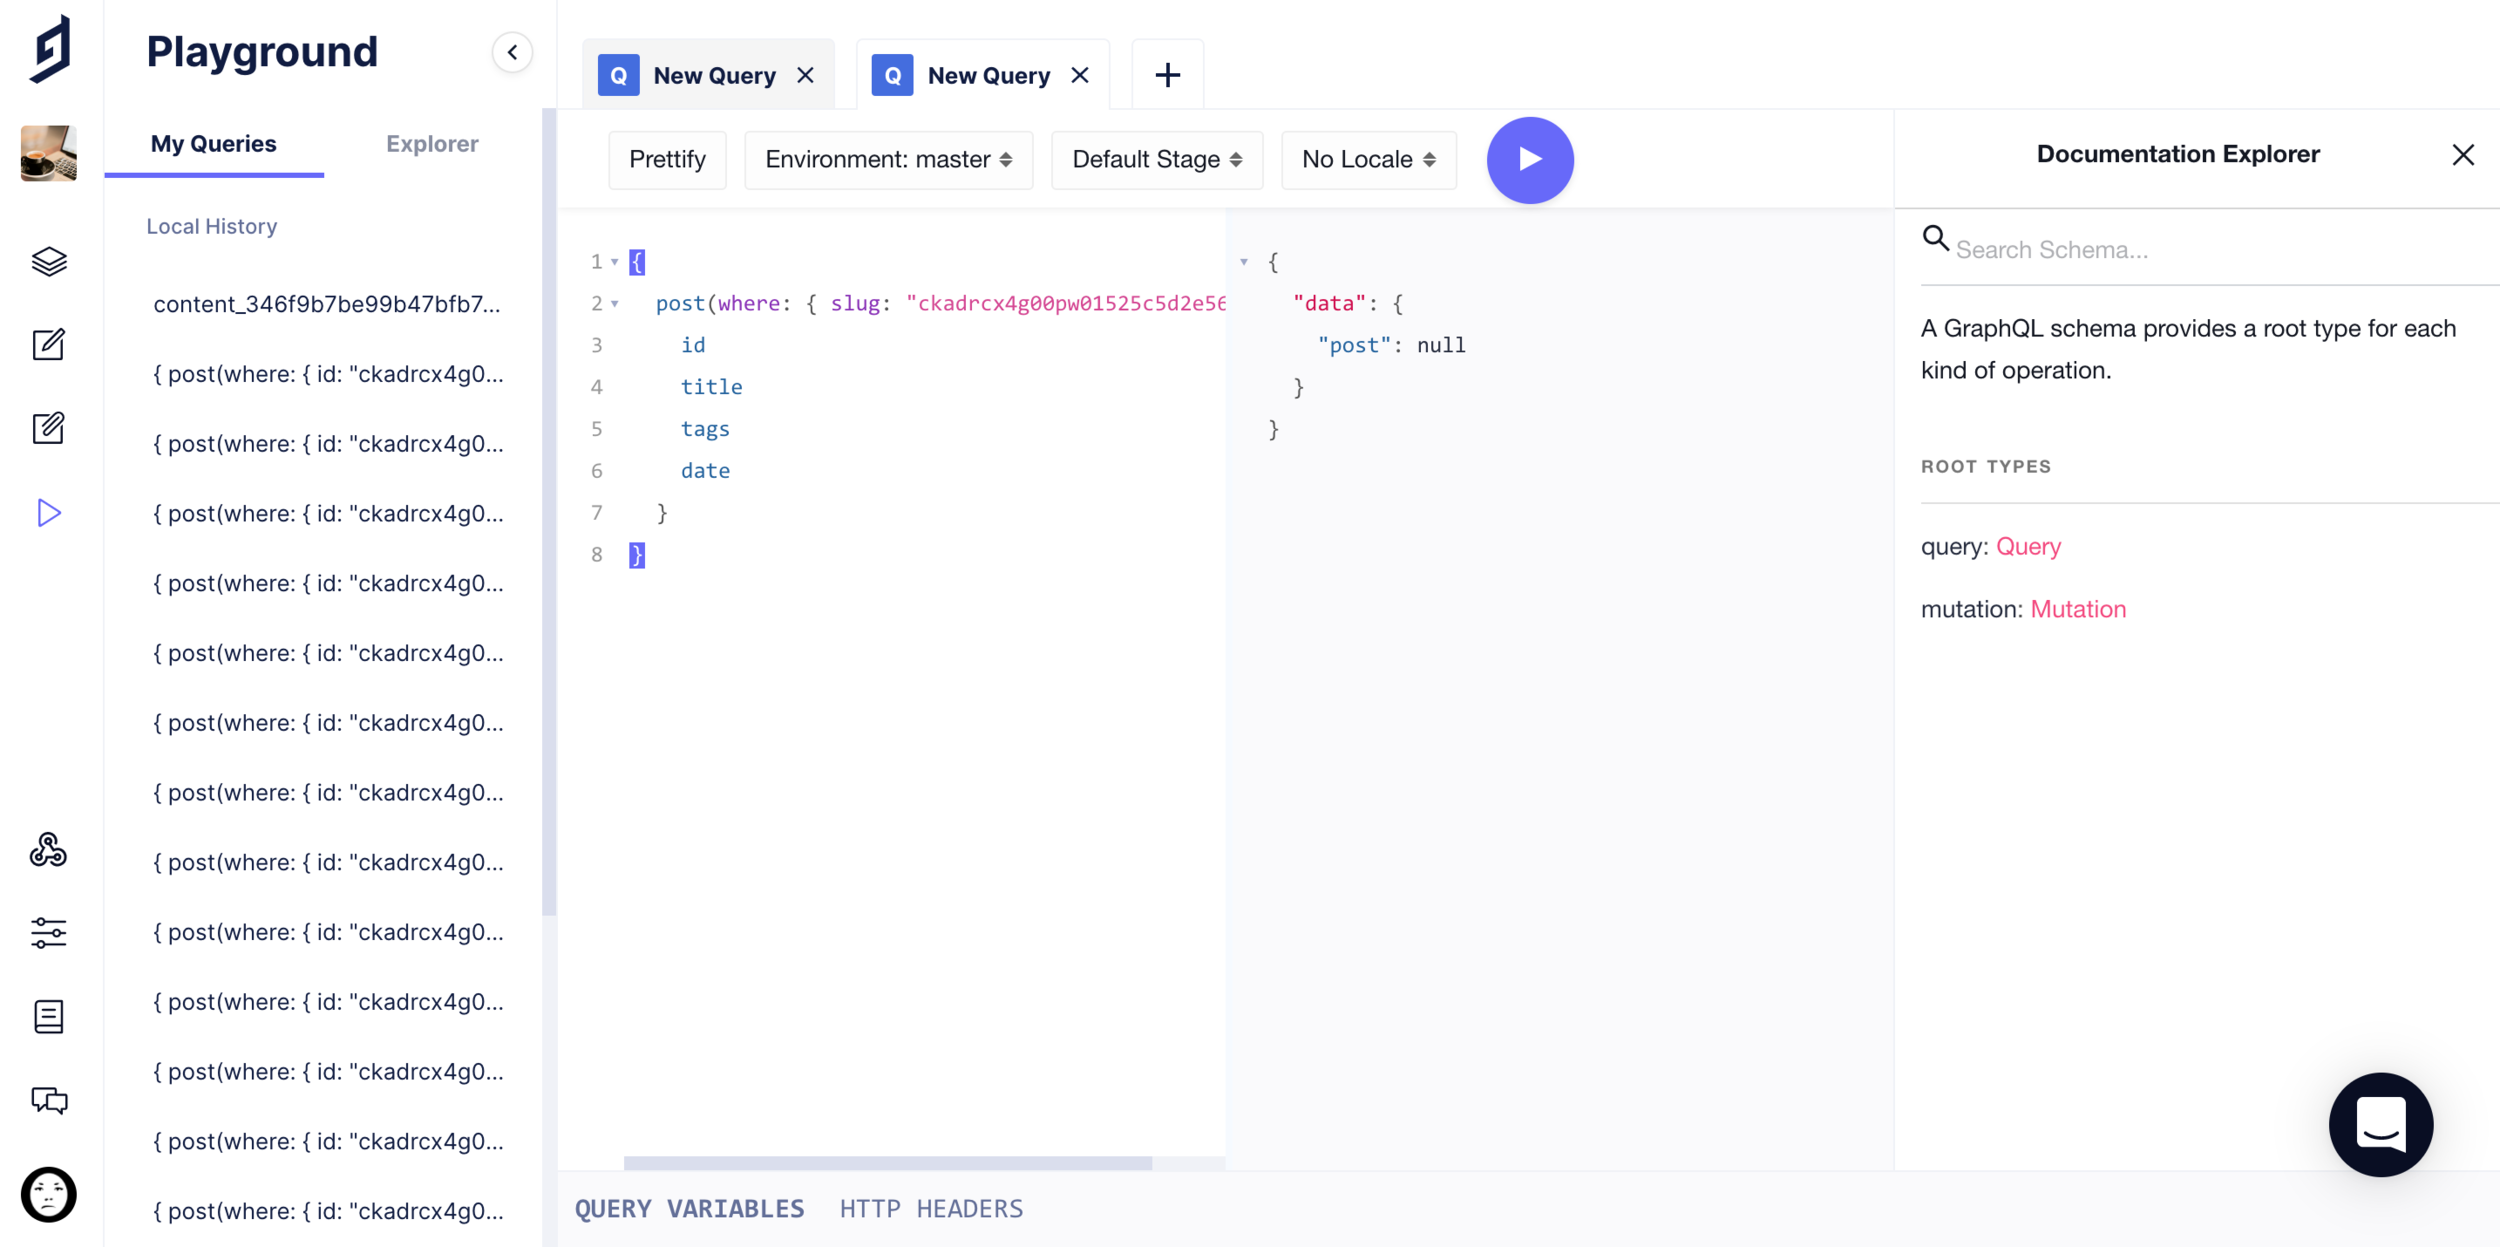Run the query with the play button
The height and width of the screenshot is (1247, 2500).
point(1529,160)
